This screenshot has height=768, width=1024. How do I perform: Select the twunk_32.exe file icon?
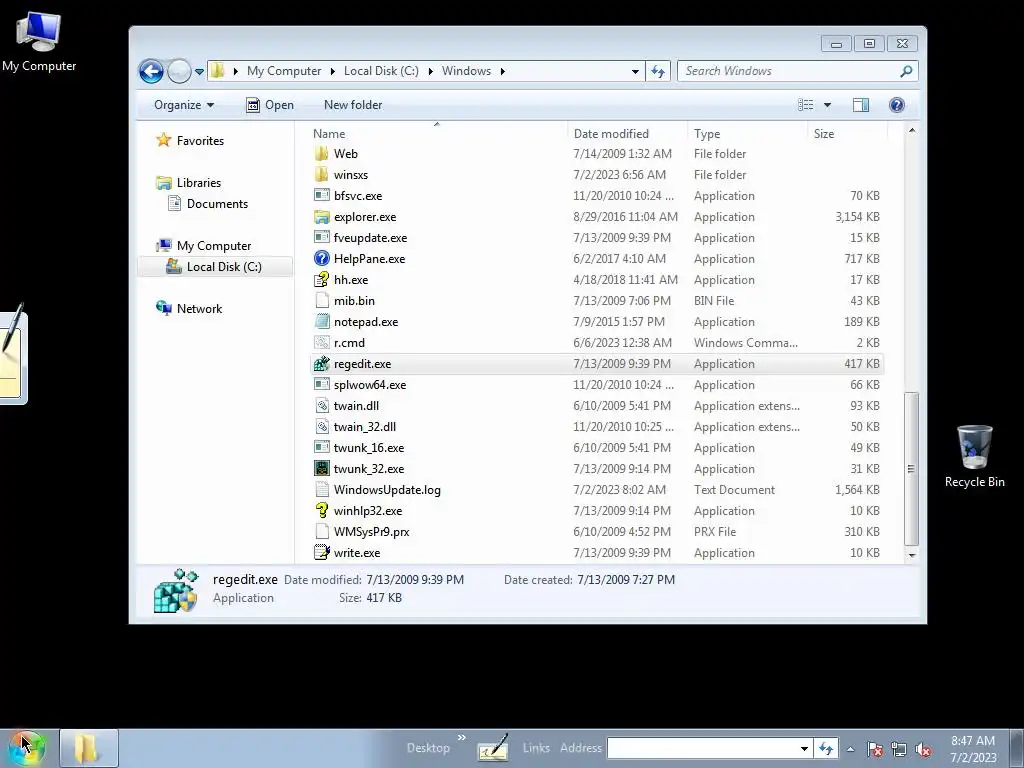[x=321, y=468]
